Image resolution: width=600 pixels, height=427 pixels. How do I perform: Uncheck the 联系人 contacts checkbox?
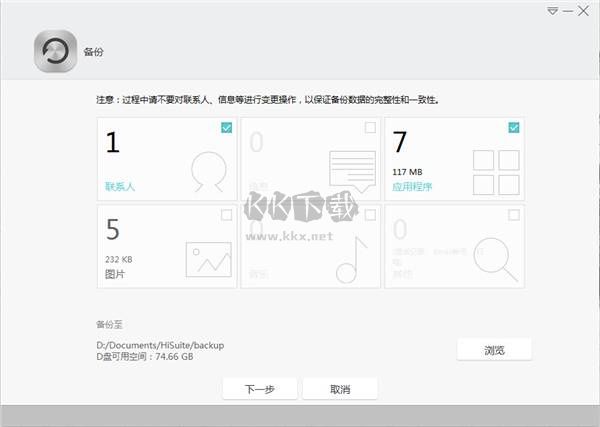pos(227,128)
